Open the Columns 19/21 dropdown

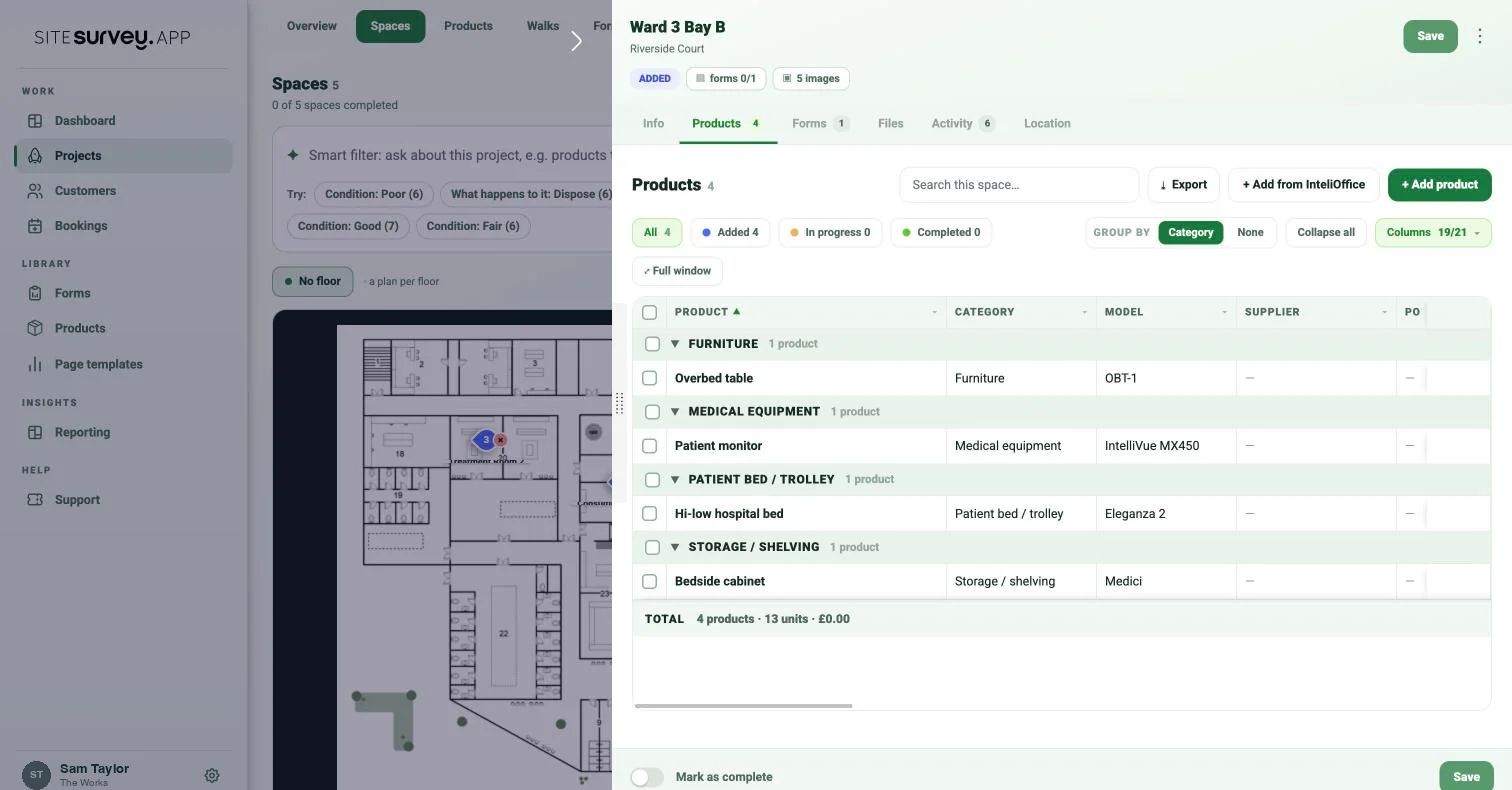tap(1433, 232)
